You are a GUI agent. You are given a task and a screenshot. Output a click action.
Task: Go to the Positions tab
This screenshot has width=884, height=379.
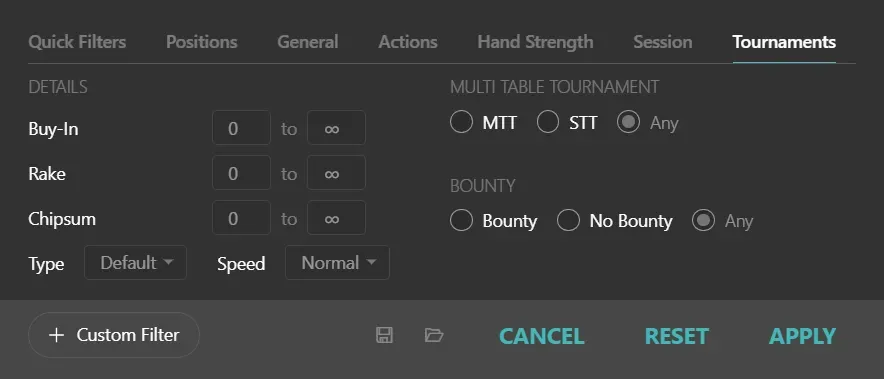[201, 42]
